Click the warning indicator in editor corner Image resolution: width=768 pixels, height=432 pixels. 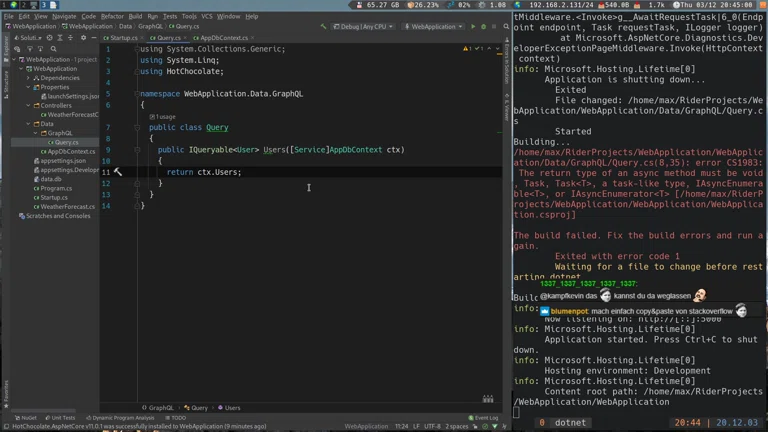pos(467,48)
